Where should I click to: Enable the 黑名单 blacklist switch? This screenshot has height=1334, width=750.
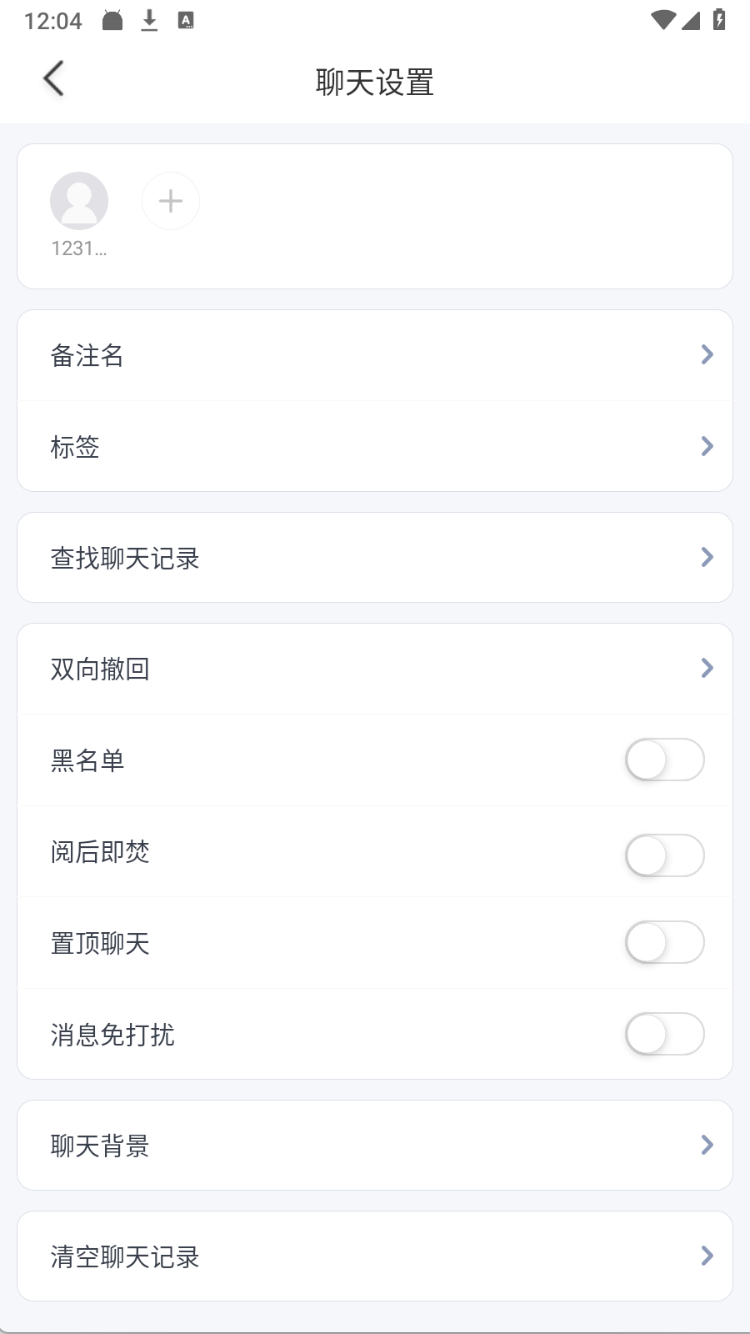tap(665, 760)
